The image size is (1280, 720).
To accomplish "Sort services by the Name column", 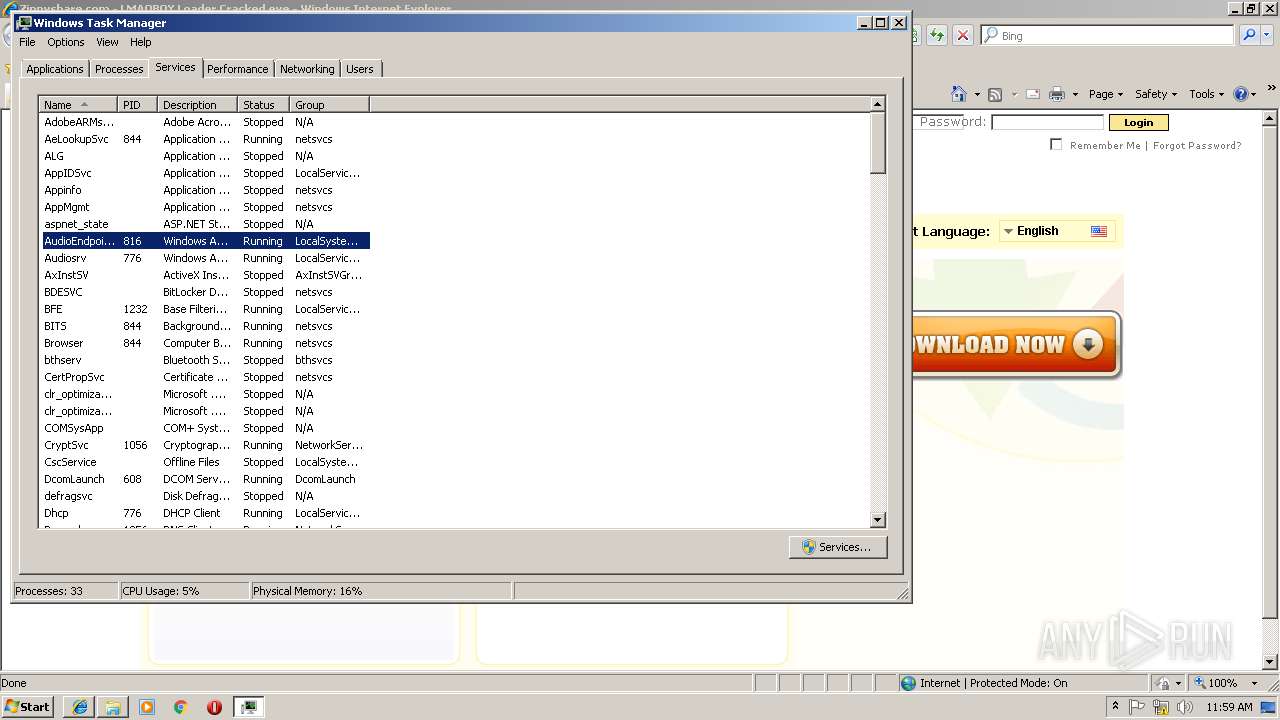I will [x=78, y=104].
